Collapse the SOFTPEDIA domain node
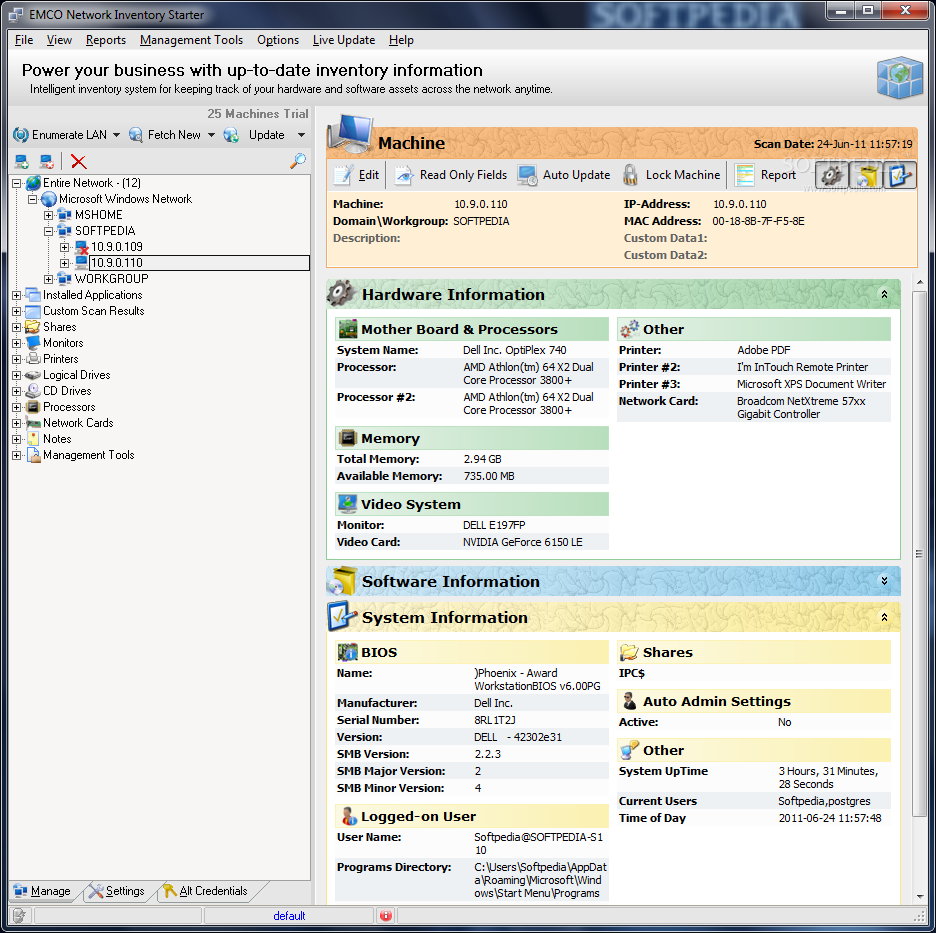The image size is (936, 933). pyautogui.click(x=48, y=231)
